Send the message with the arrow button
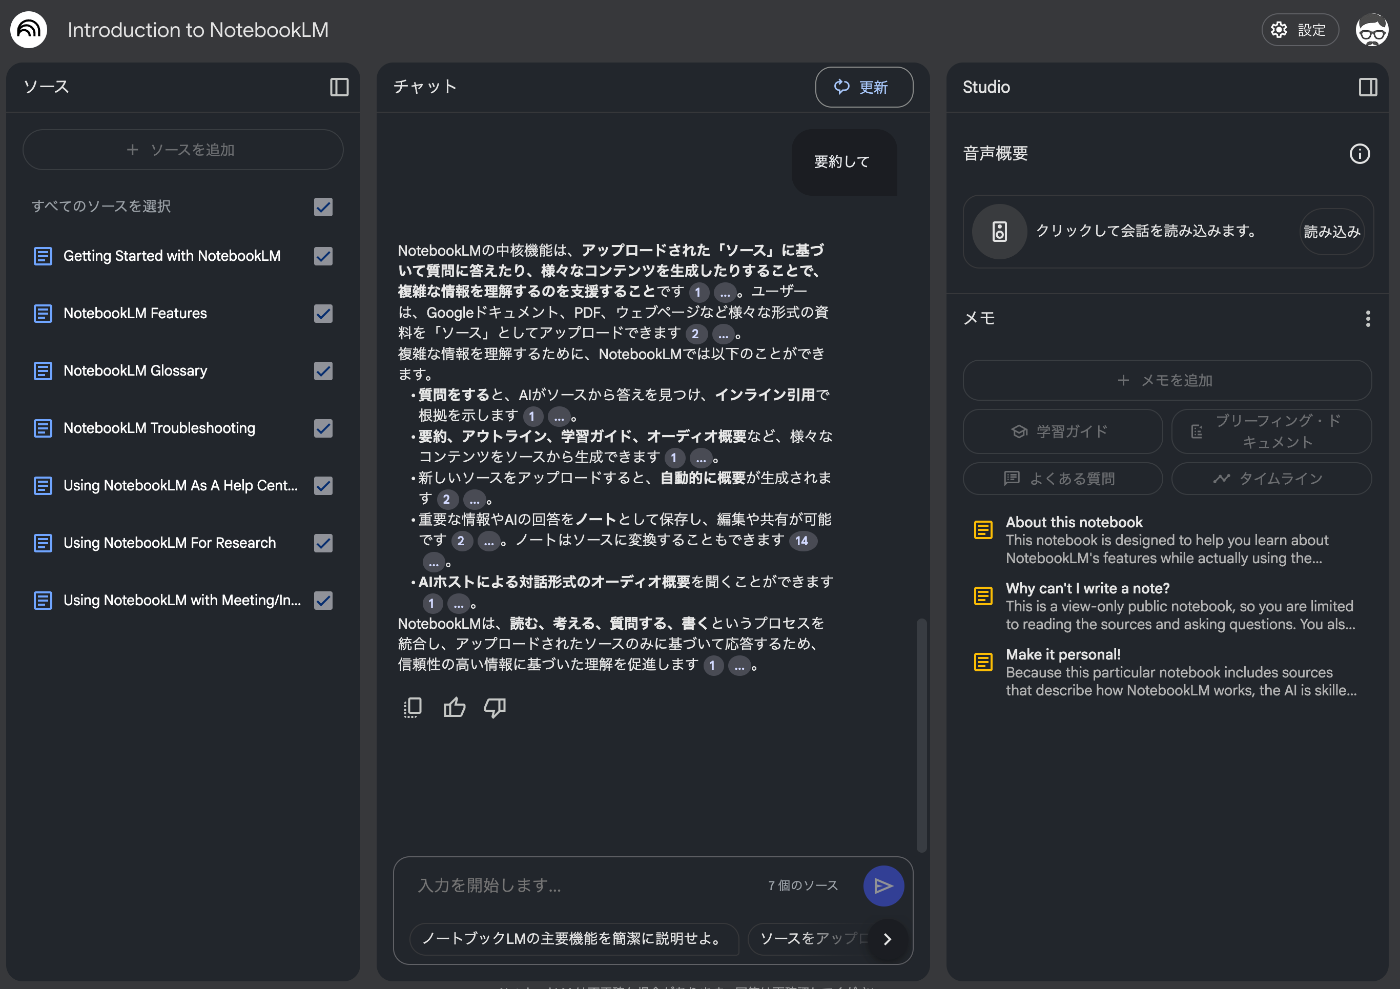This screenshot has height=989, width=1400. [x=884, y=886]
